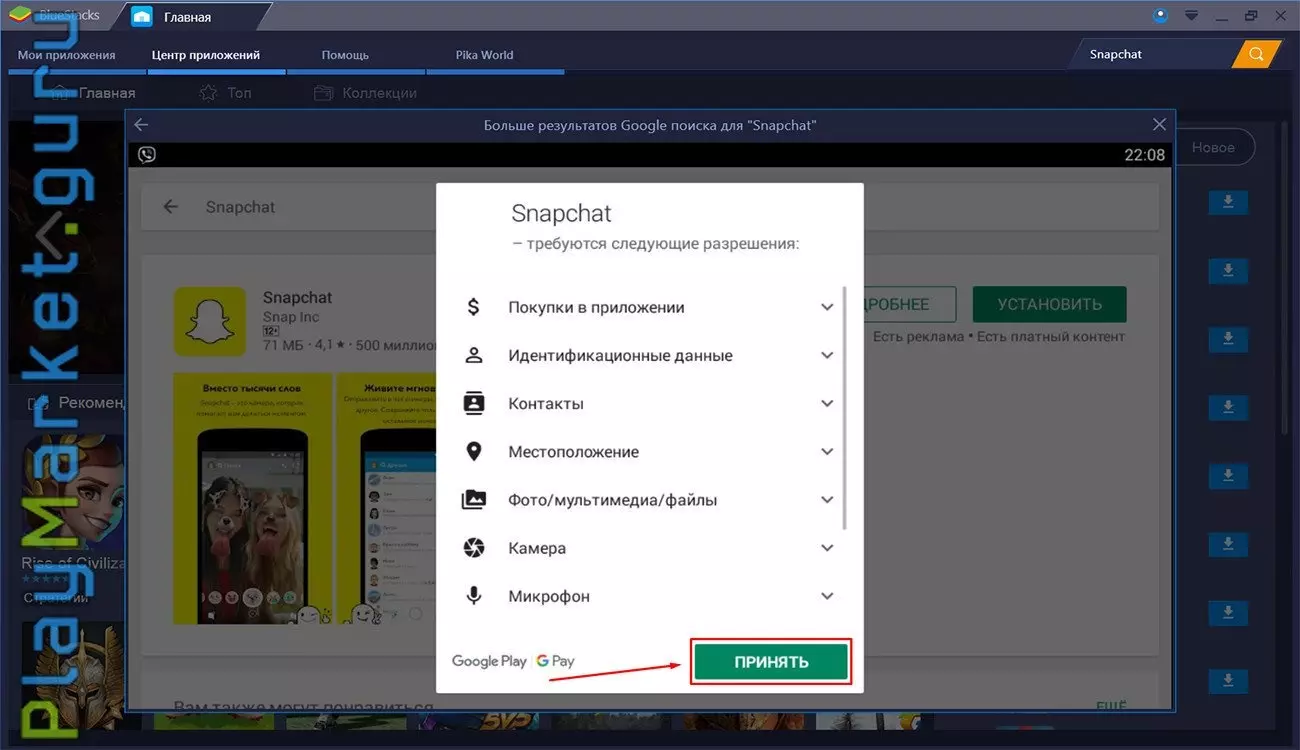The height and width of the screenshot is (750, 1300).
Task: Open the Pika World tab
Action: click(x=484, y=55)
